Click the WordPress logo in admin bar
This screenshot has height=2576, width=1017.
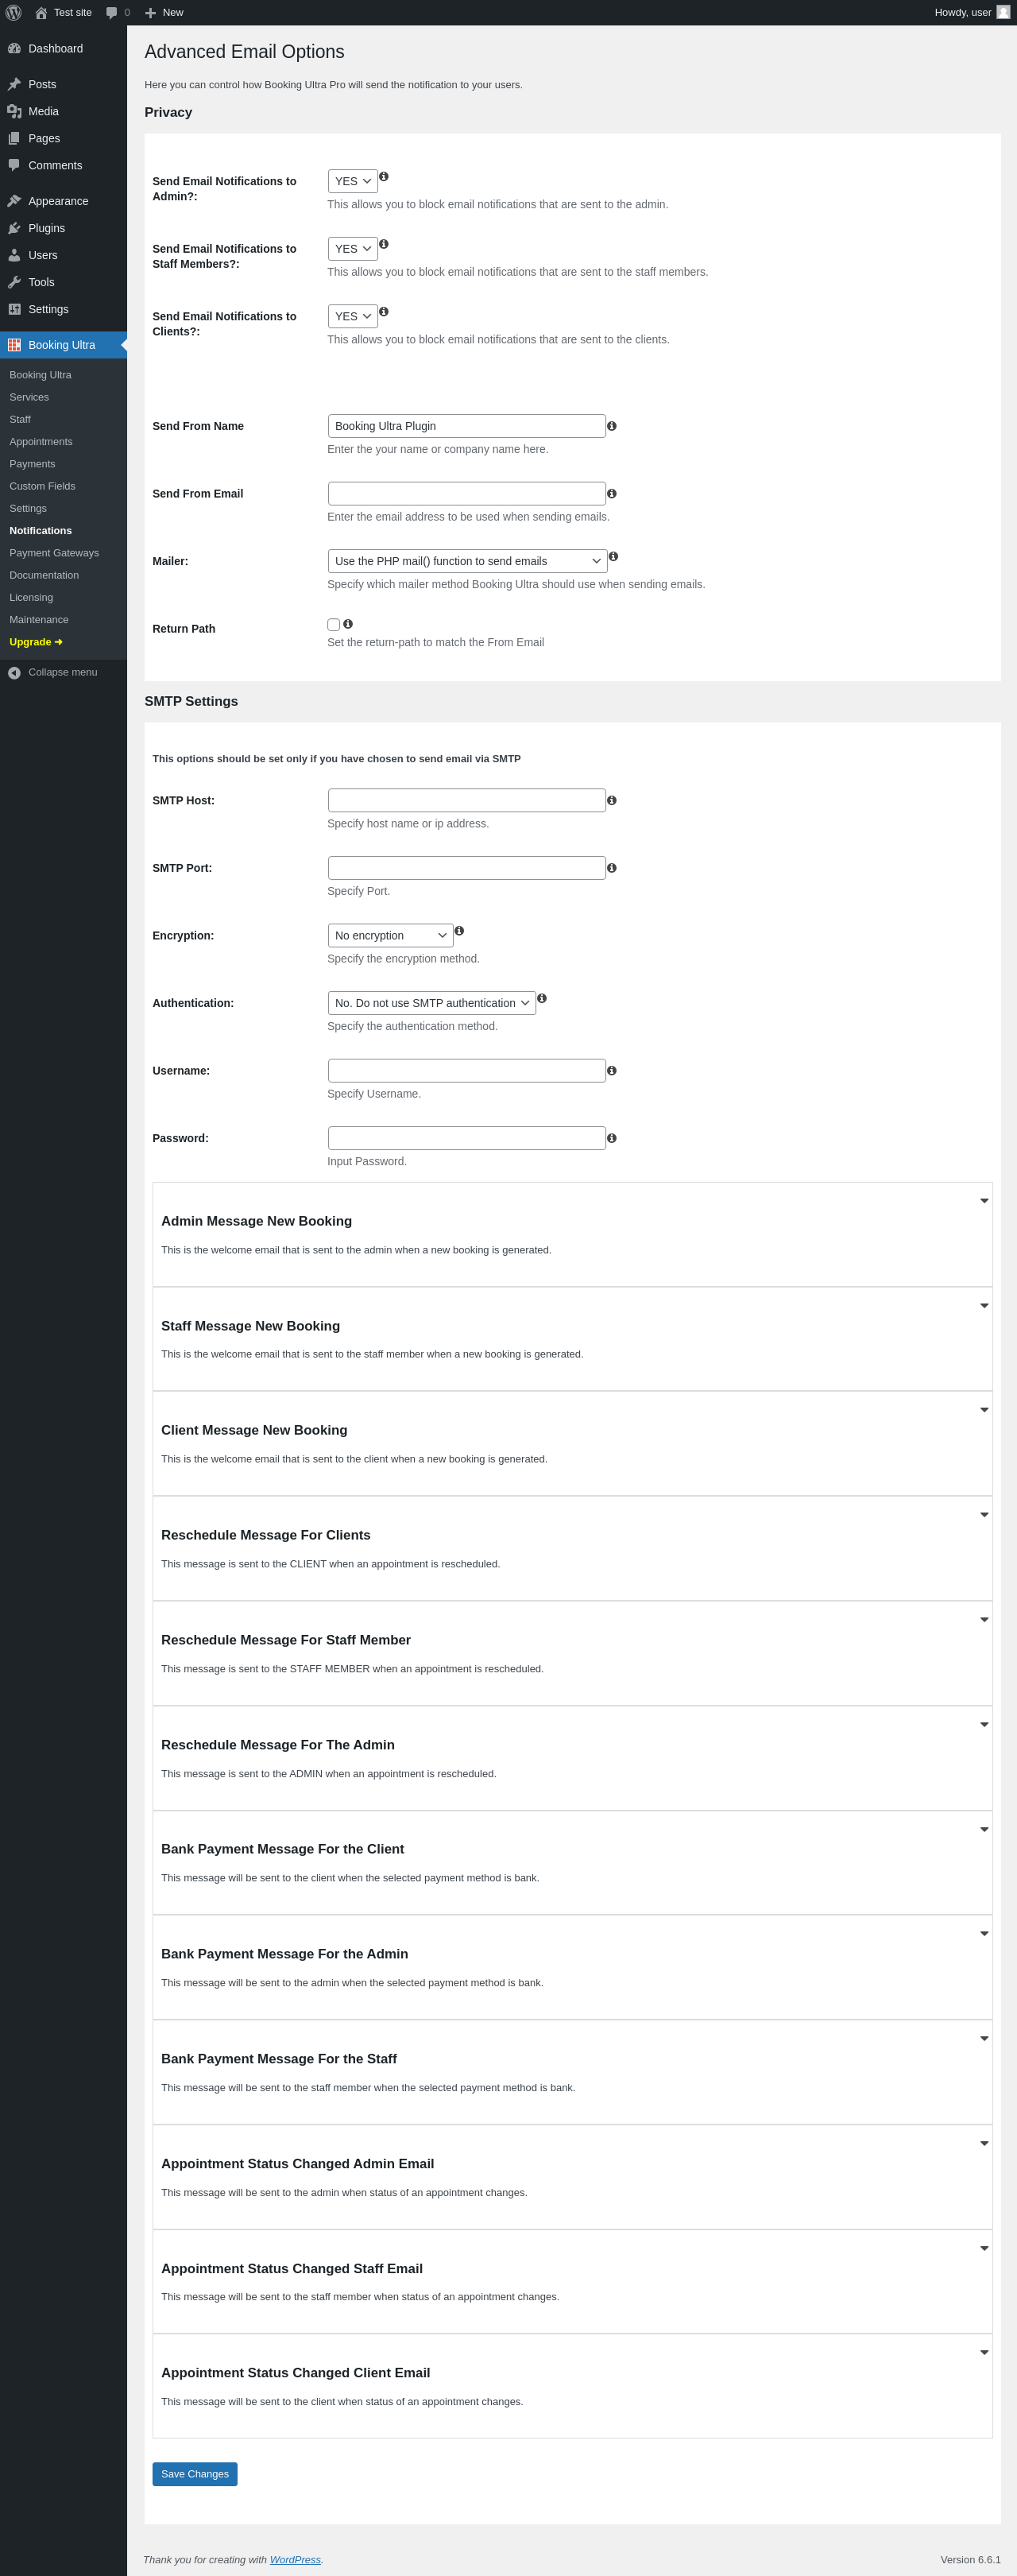click(14, 13)
